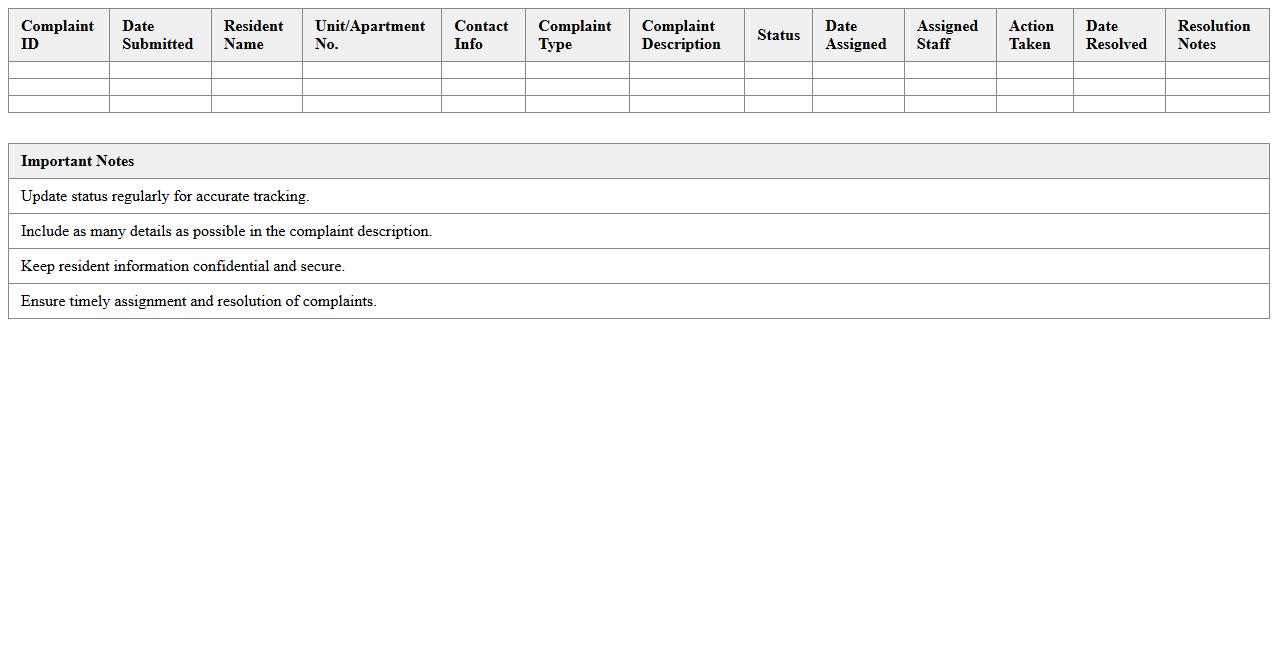Click the Complaint ID column header
The image size is (1278, 650).
pos(58,35)
